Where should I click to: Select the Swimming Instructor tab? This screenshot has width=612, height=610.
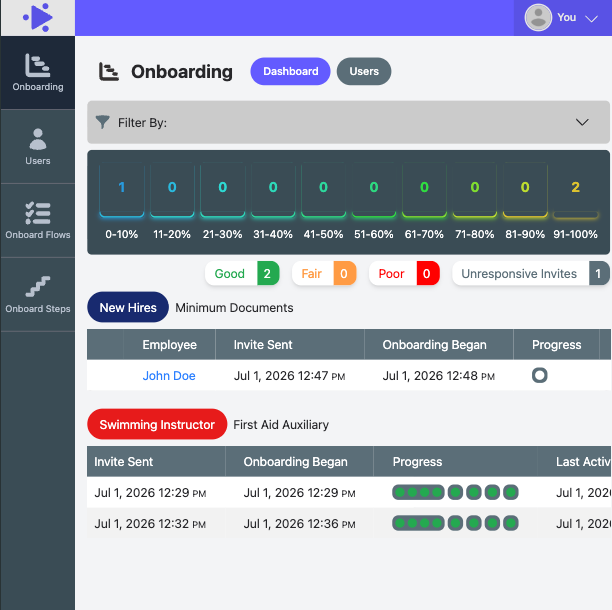pos(157,424)
